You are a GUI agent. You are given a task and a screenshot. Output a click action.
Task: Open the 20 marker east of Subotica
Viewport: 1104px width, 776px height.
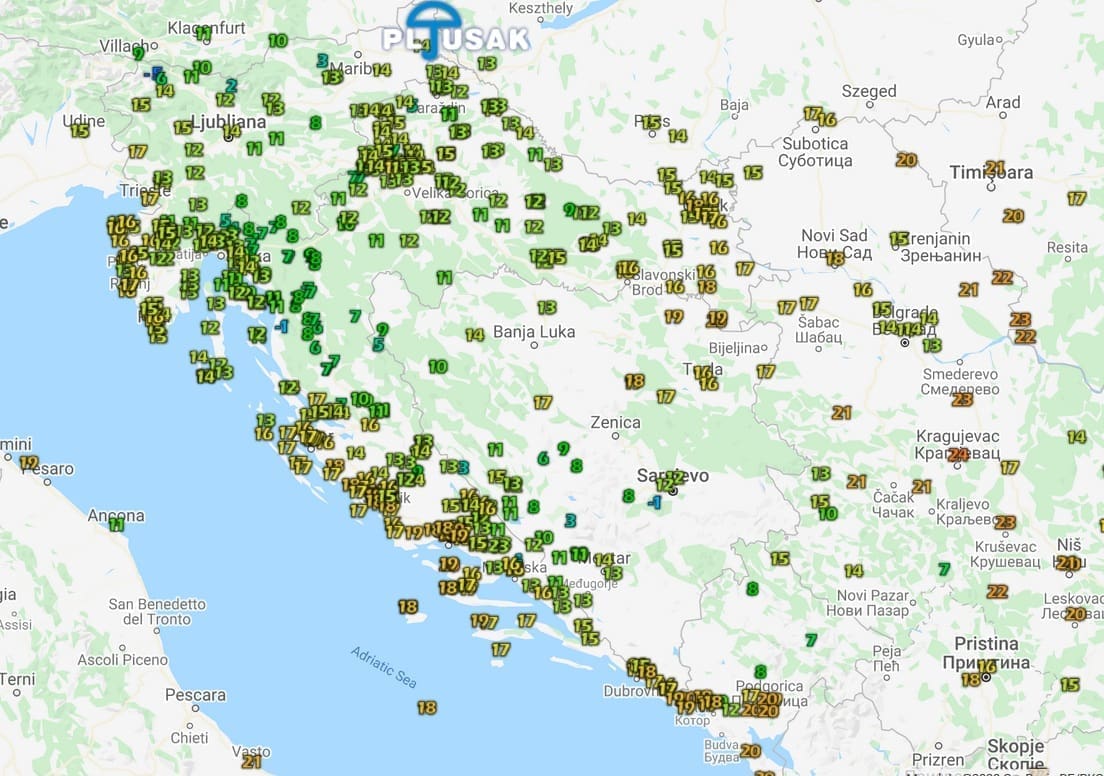(x=906, y=160)
